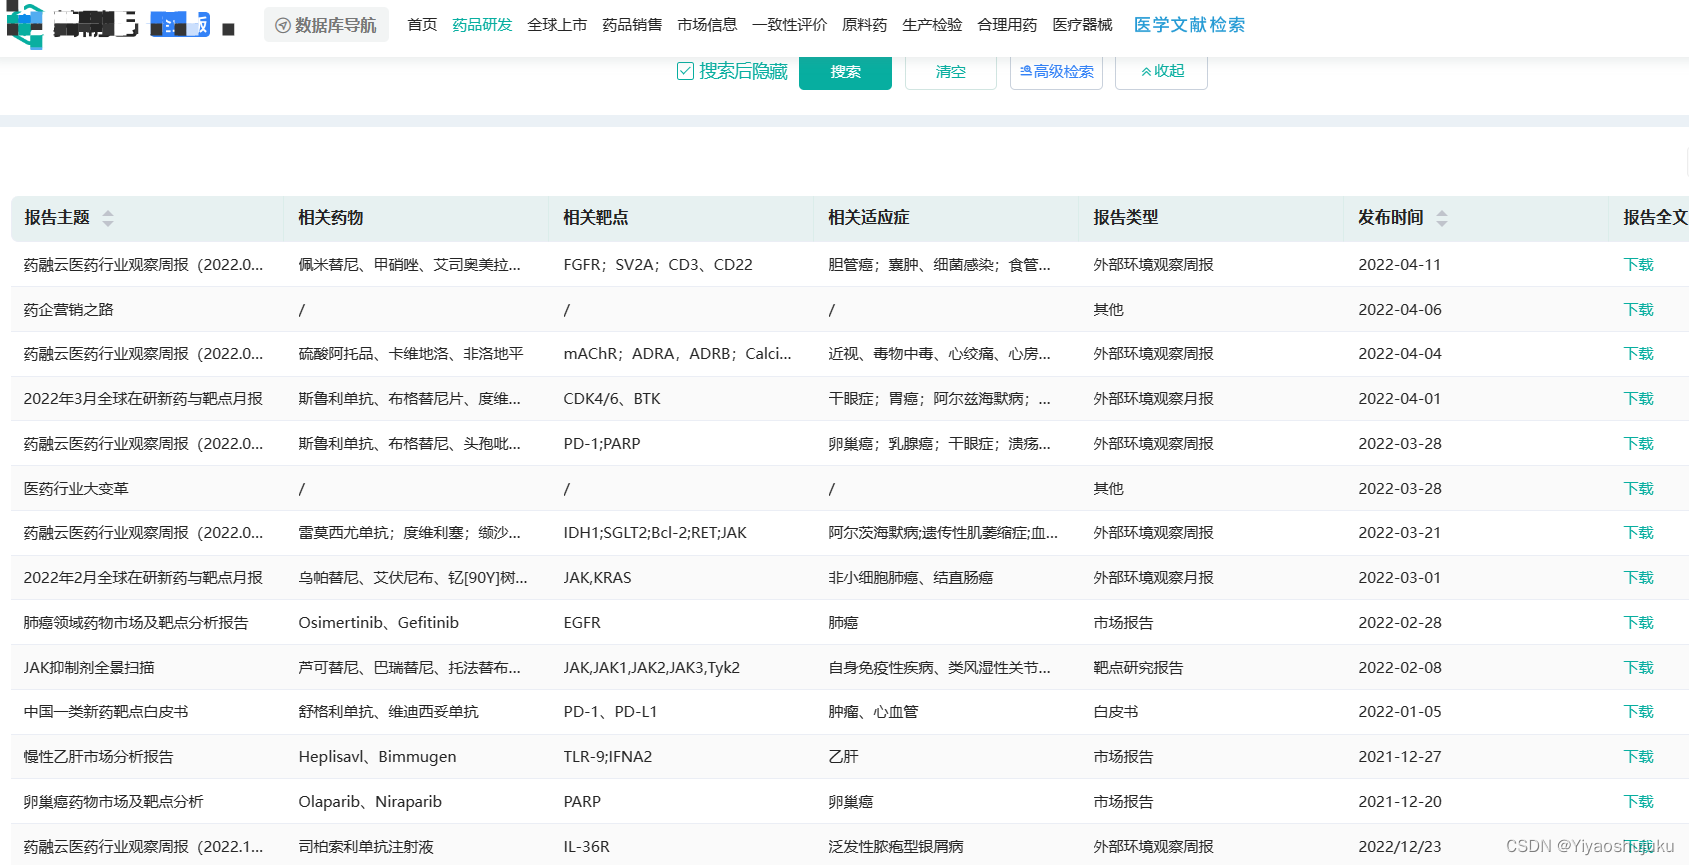This screenshot has height=865, width=1689.
Task: Download the 2022年2月全球在研新药与靶点月报
Action: (x=1638, y=578)
